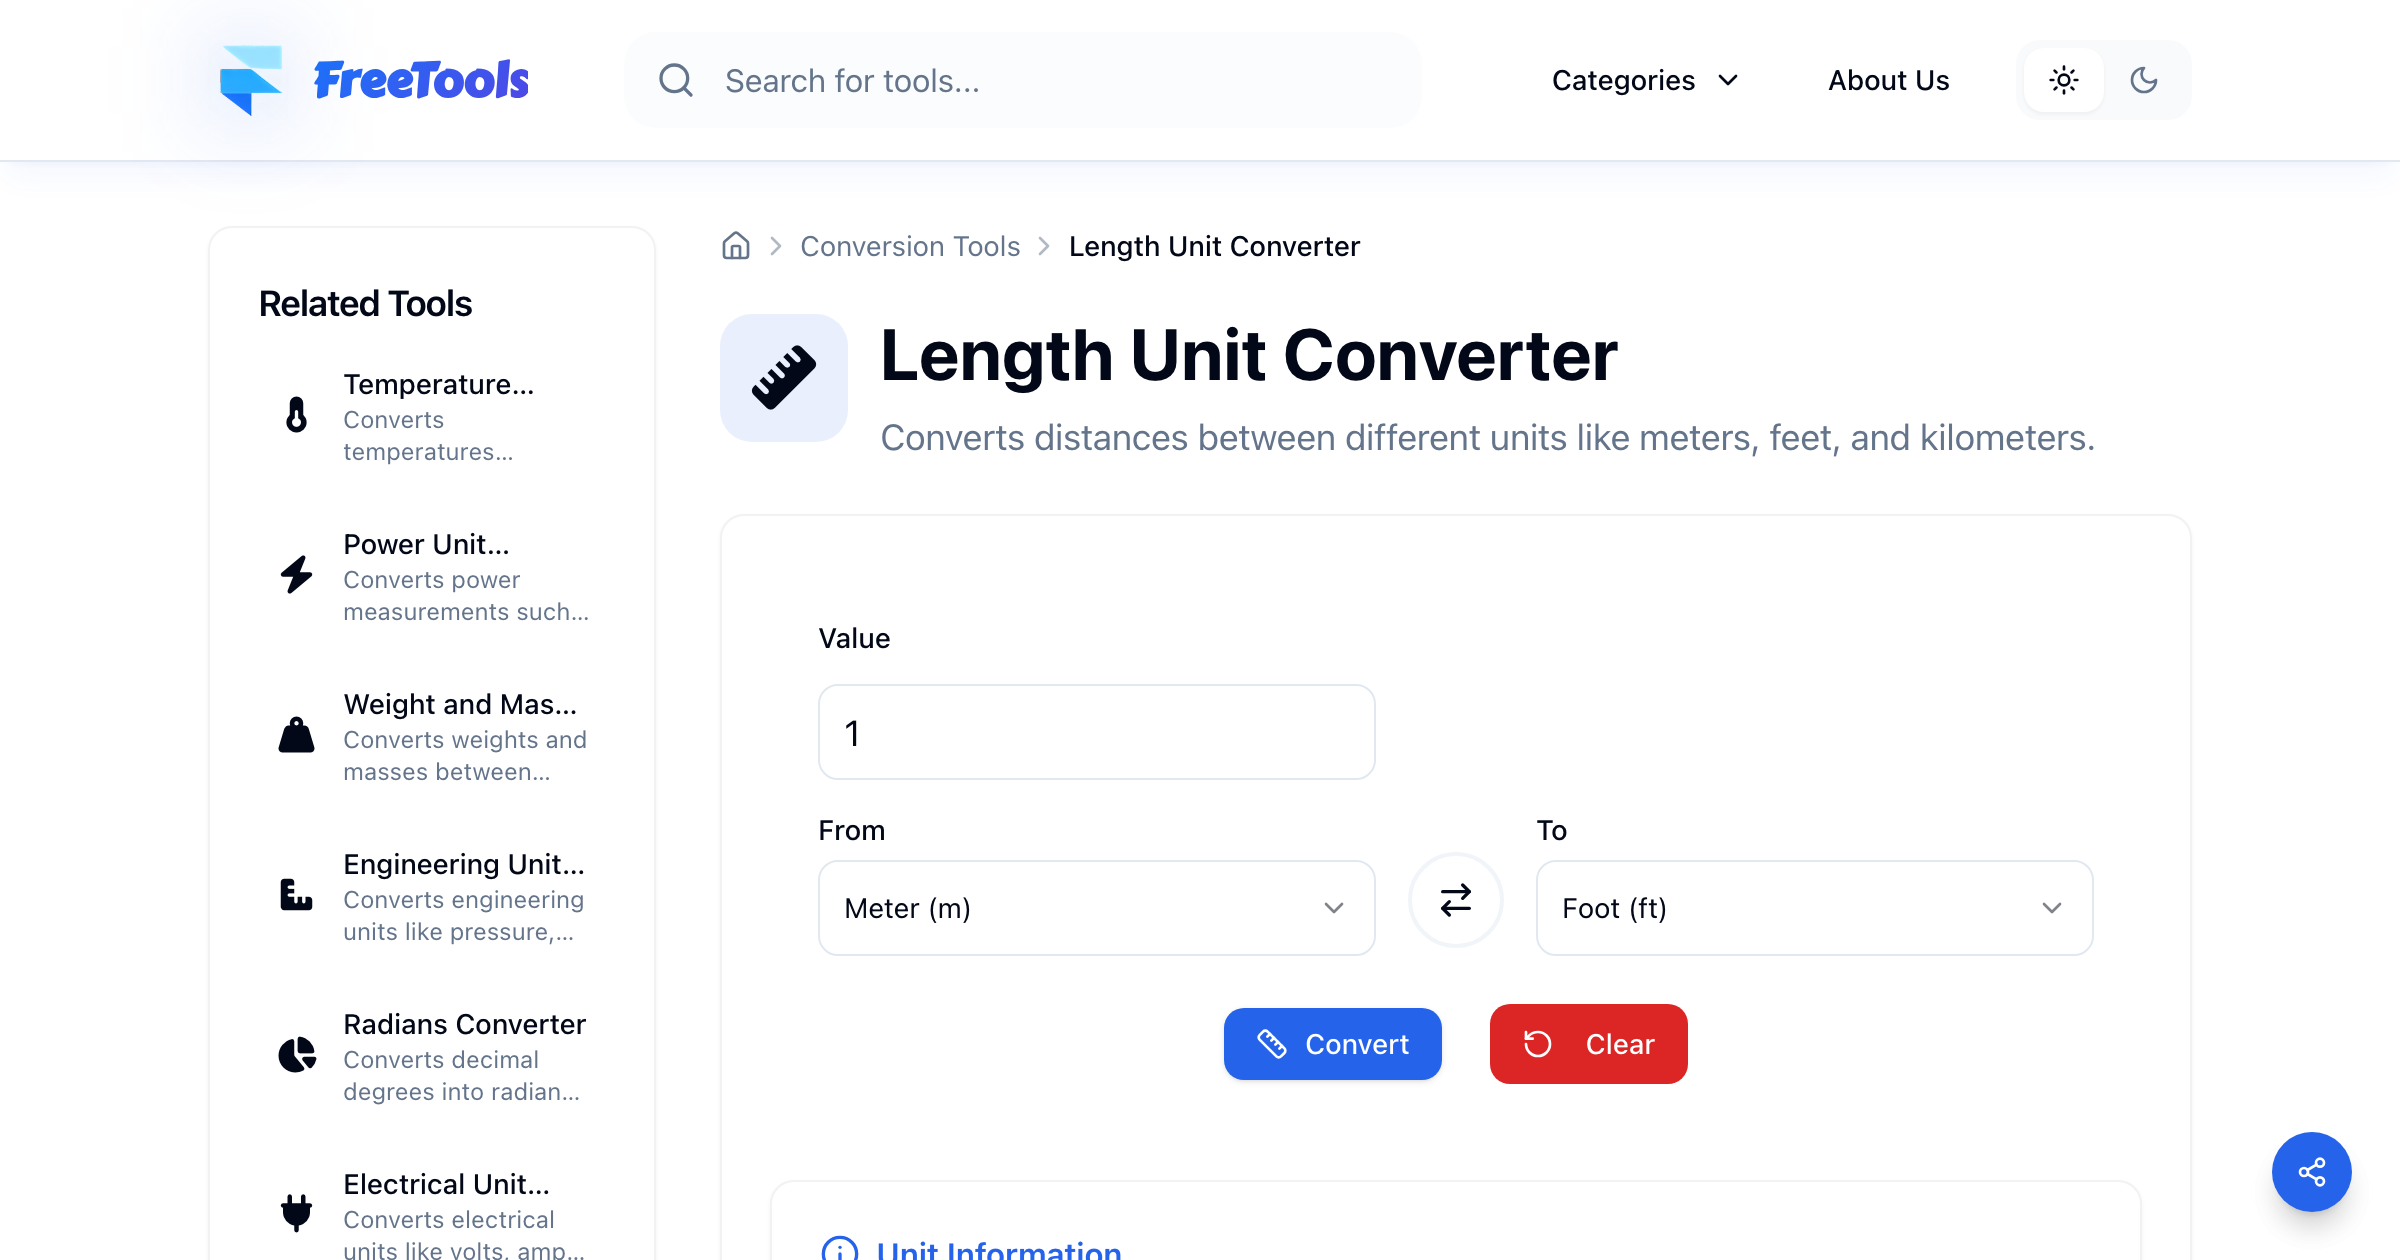This screenshot has height=1260, width=2400.
Task: Open the Temperature... related tool
Action: coord(433,416)
